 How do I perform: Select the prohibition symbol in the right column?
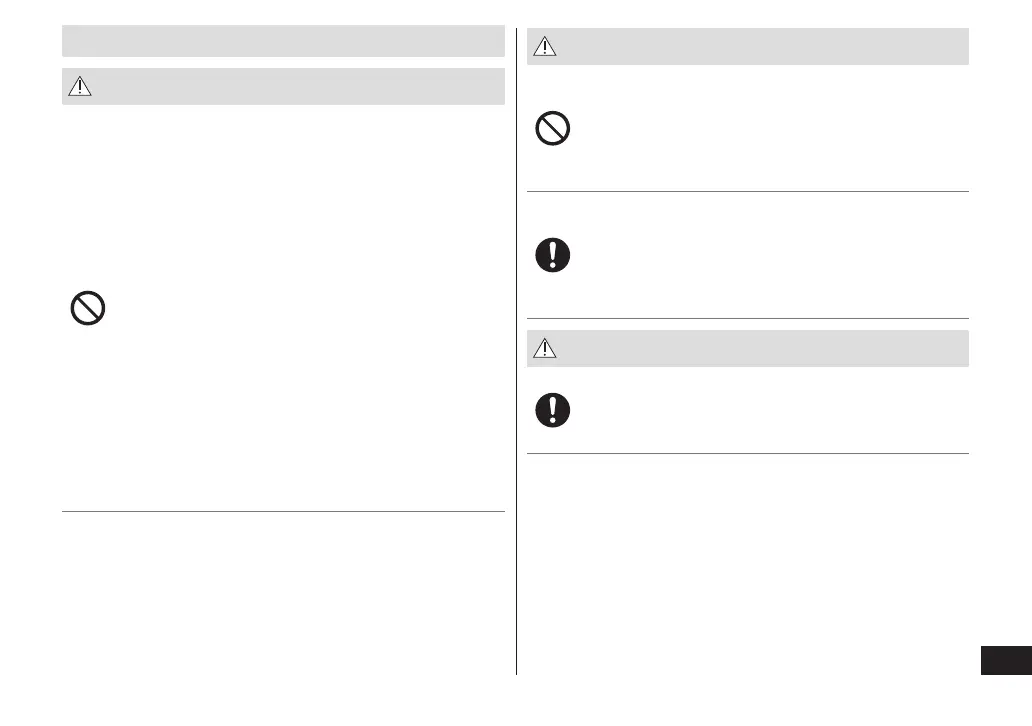[553, 129]
